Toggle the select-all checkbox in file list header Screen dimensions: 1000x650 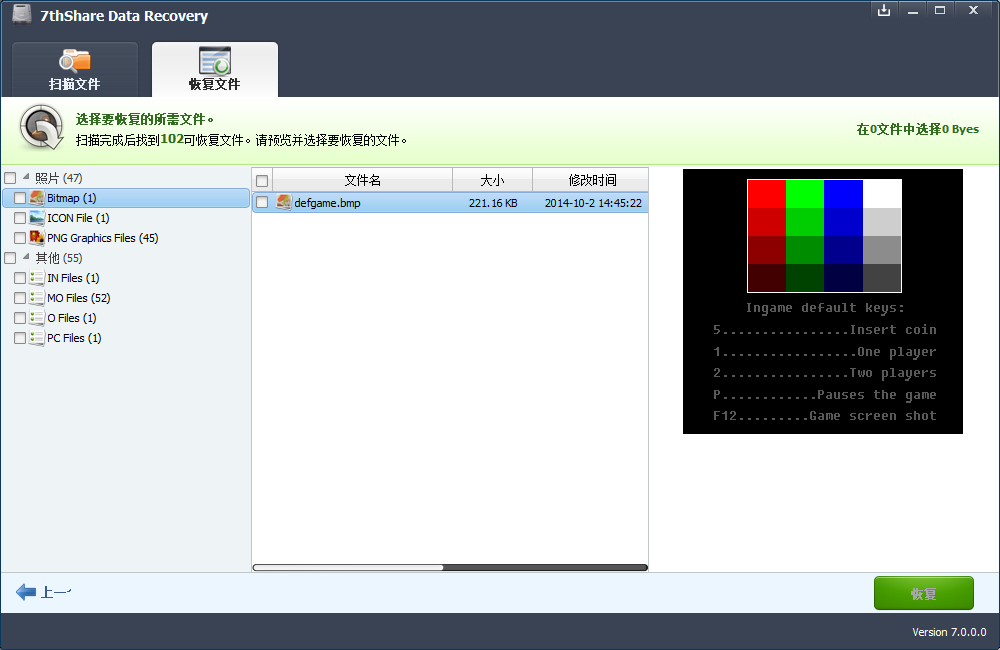262,181
